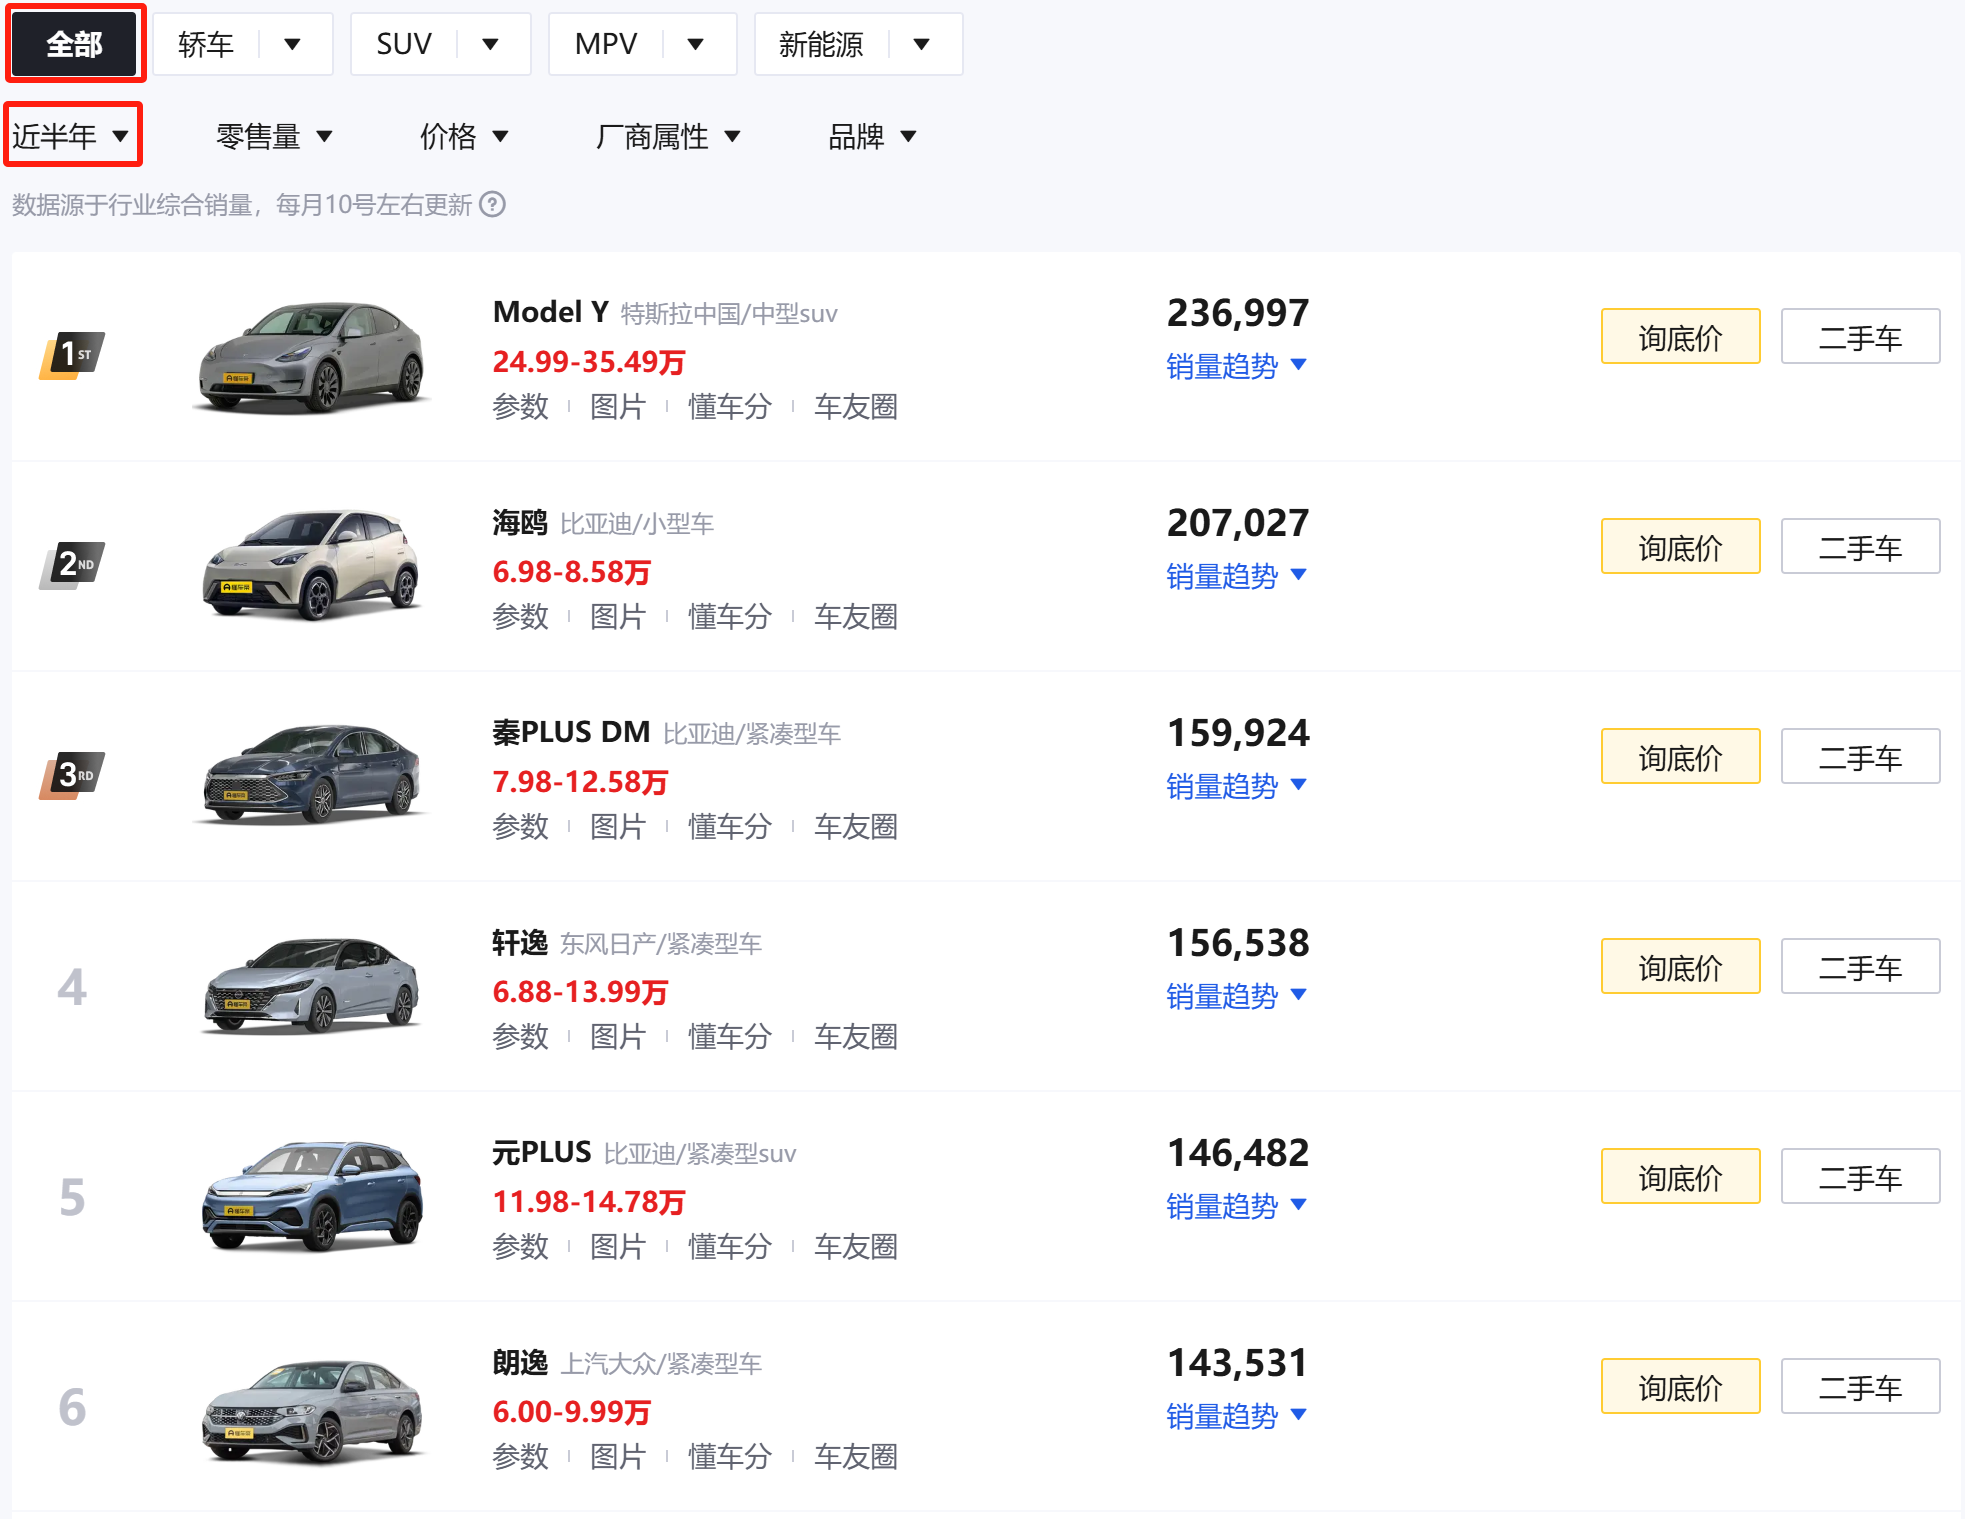Open the 元PLUS title link
This screenshot has width=1965, height=1519.
point(542,1152)
